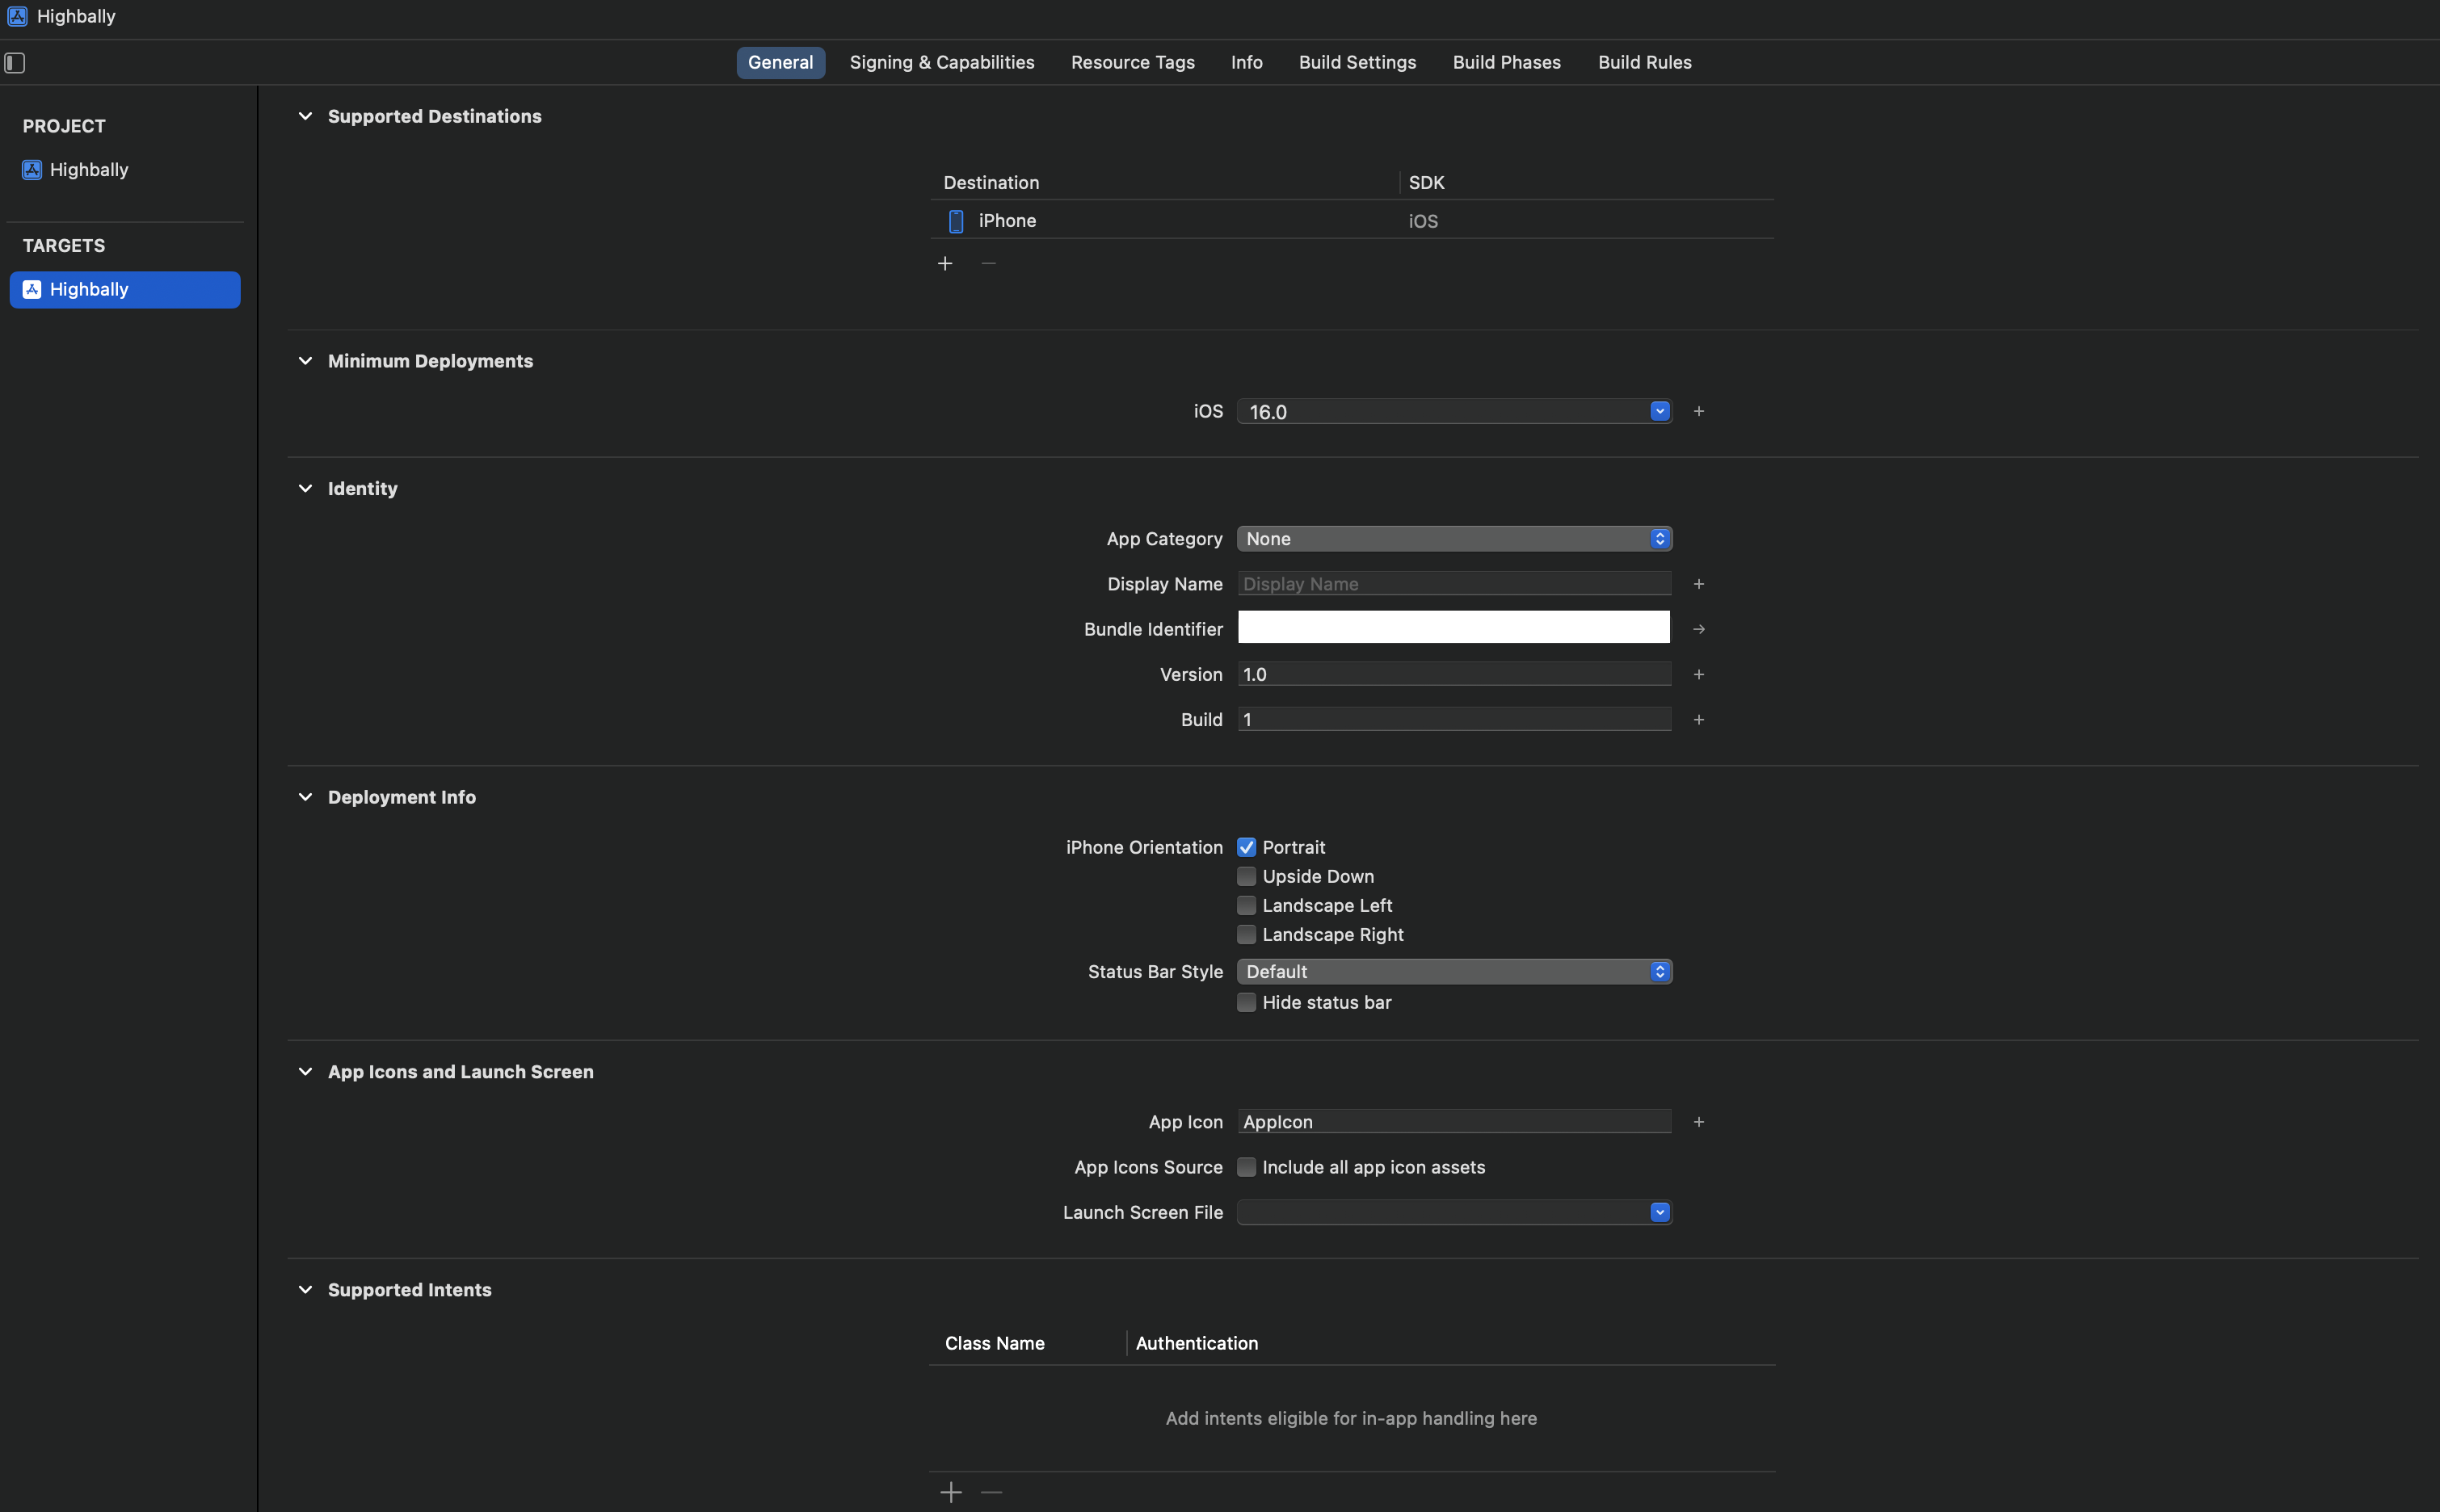Click the plus beside iOS deployment version

1699,411
